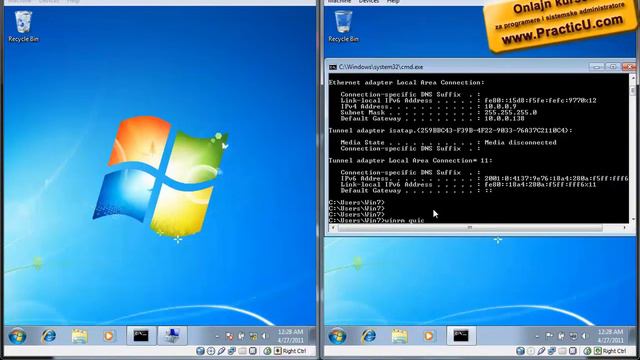Image resolution: width=640 pixels, height=360 pixels.
Task: Click the cmd taskbar button in the right VM
Action: 461,336
